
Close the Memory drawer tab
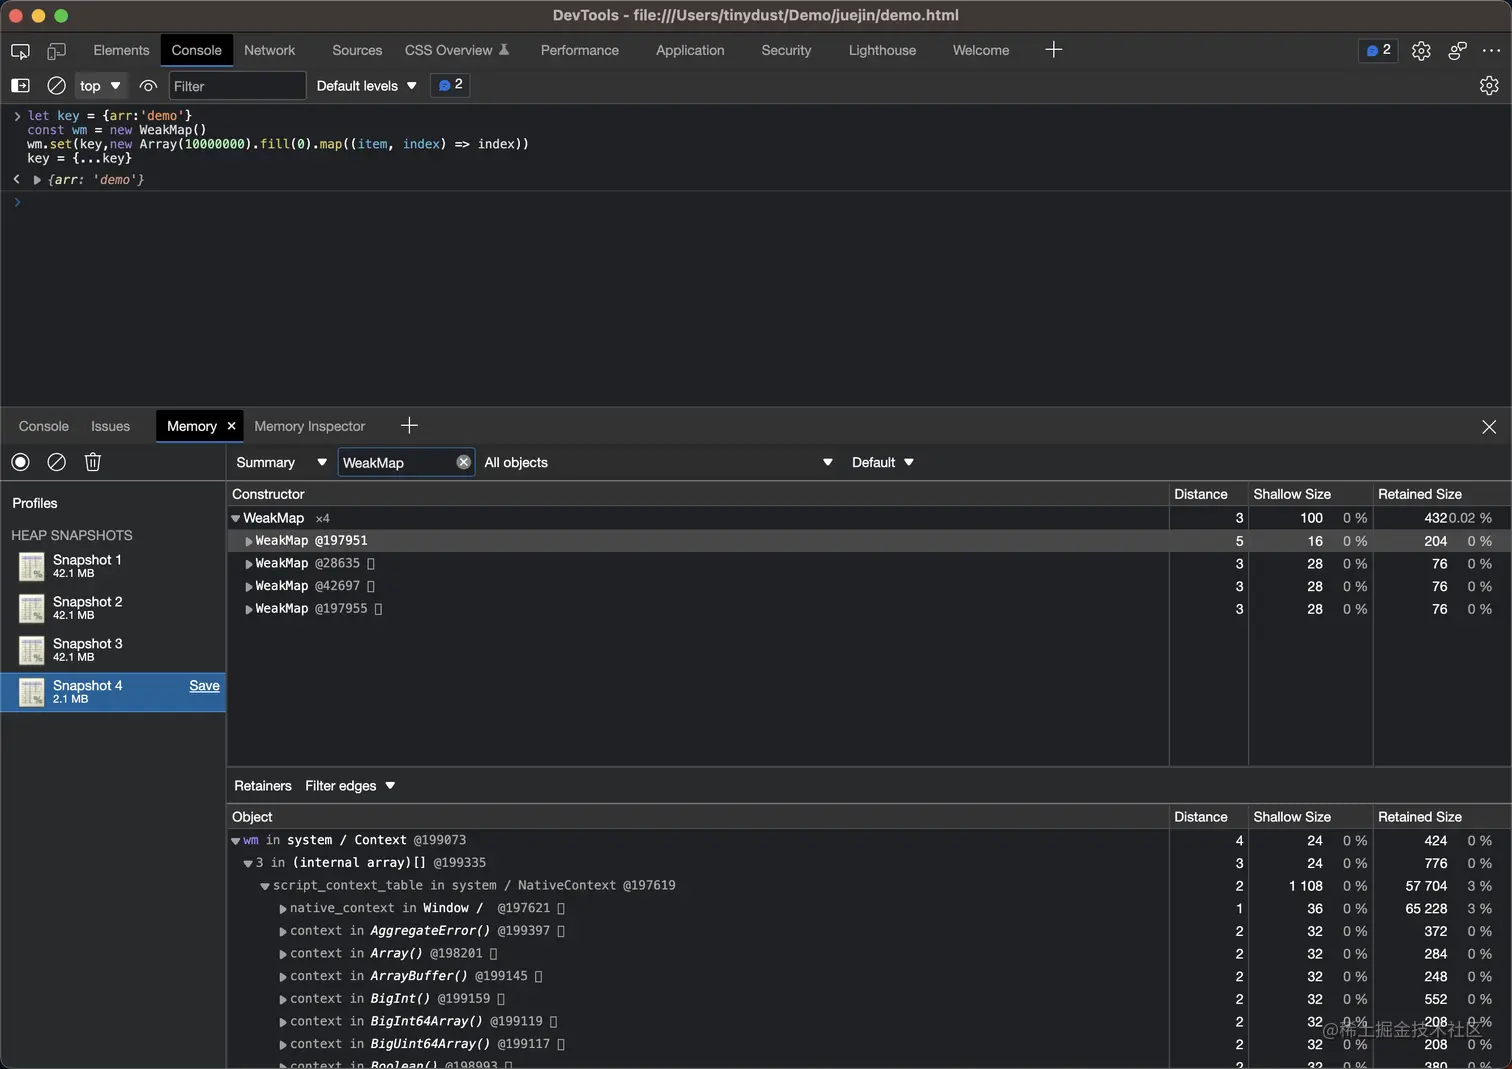231,426
